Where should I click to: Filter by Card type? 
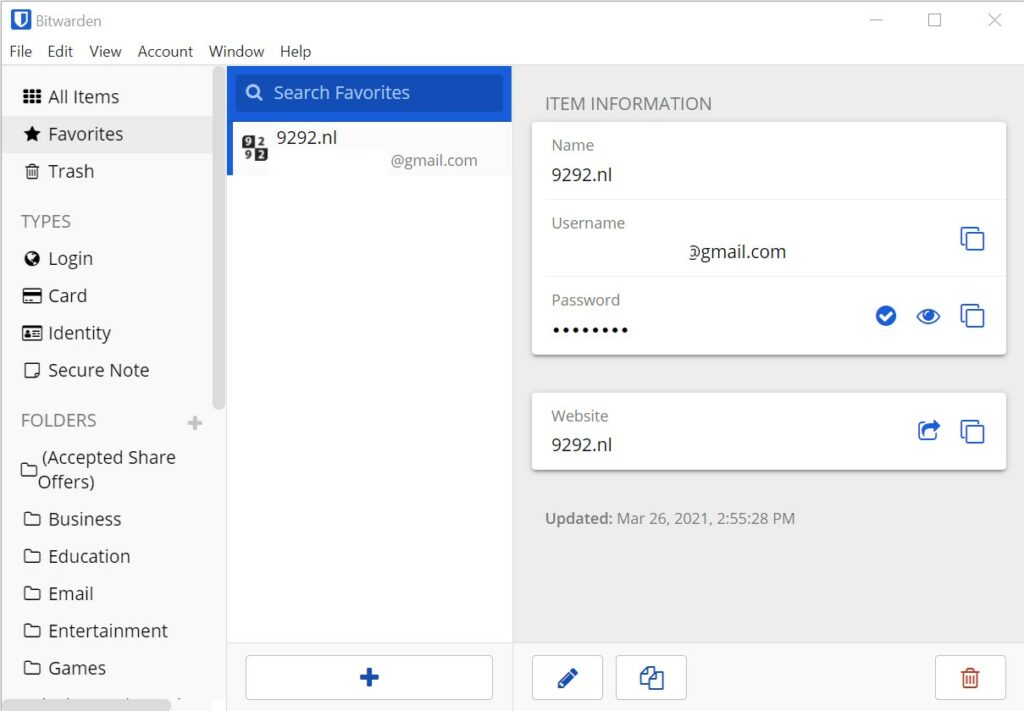click(x=54, y=296)
